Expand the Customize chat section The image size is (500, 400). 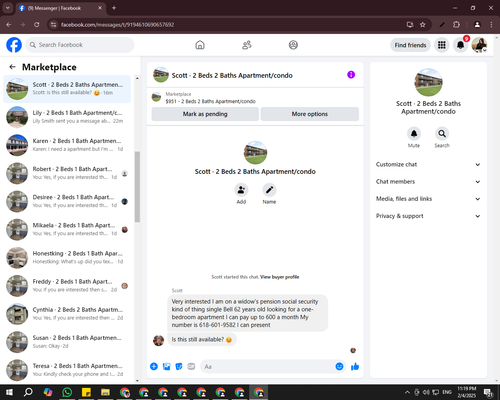428,165
